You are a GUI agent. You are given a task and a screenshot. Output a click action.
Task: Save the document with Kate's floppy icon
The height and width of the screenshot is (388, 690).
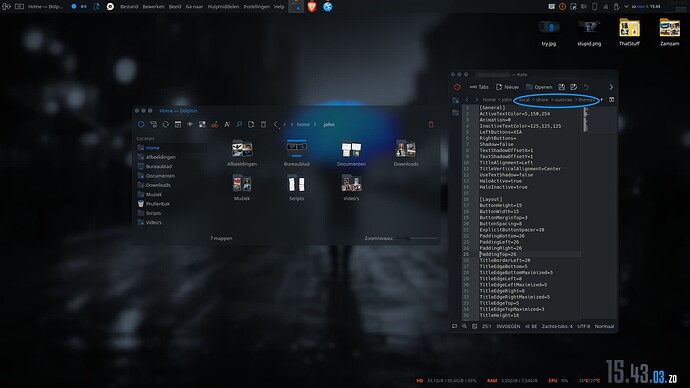(x=562, y=87)
